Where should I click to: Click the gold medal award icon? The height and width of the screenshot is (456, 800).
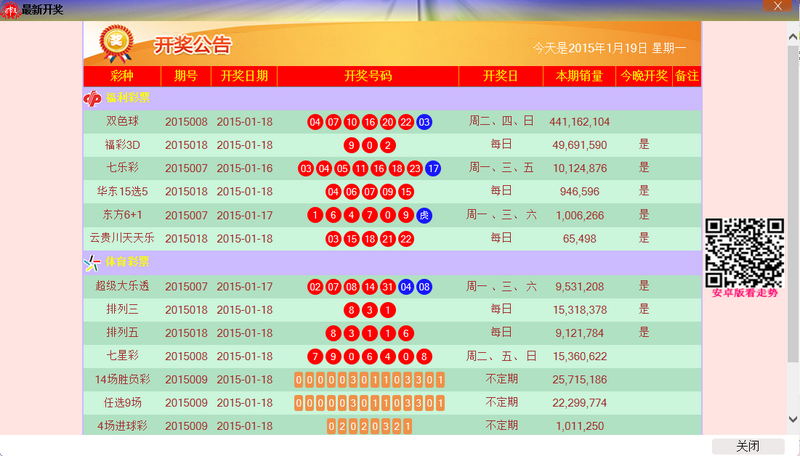click(x=117, y=43)
